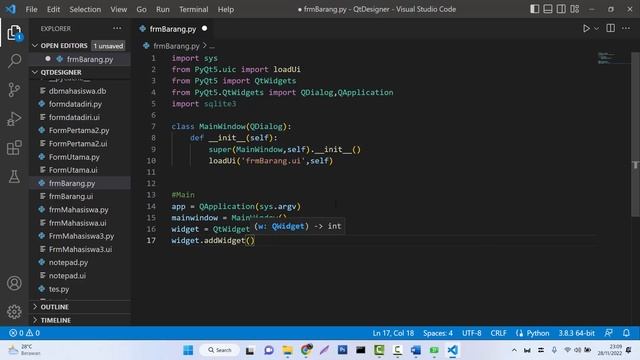The image size is (640, 360).
Task: Open the Edit menu
Action: tap(53, 9)
